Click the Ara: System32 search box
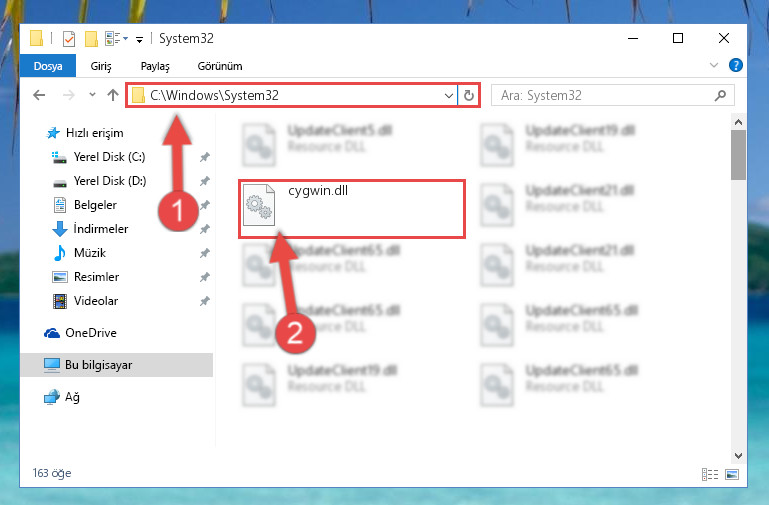This screenshot has height=505, width=769. [x=613, y=95]
